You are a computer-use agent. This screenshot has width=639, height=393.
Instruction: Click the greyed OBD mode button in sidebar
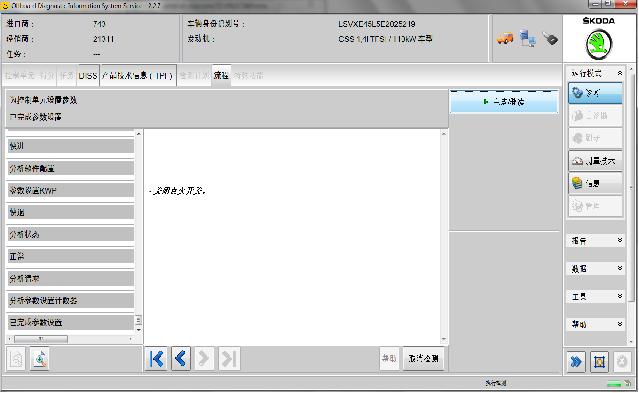pyautogui.click(x=595, y=116)
